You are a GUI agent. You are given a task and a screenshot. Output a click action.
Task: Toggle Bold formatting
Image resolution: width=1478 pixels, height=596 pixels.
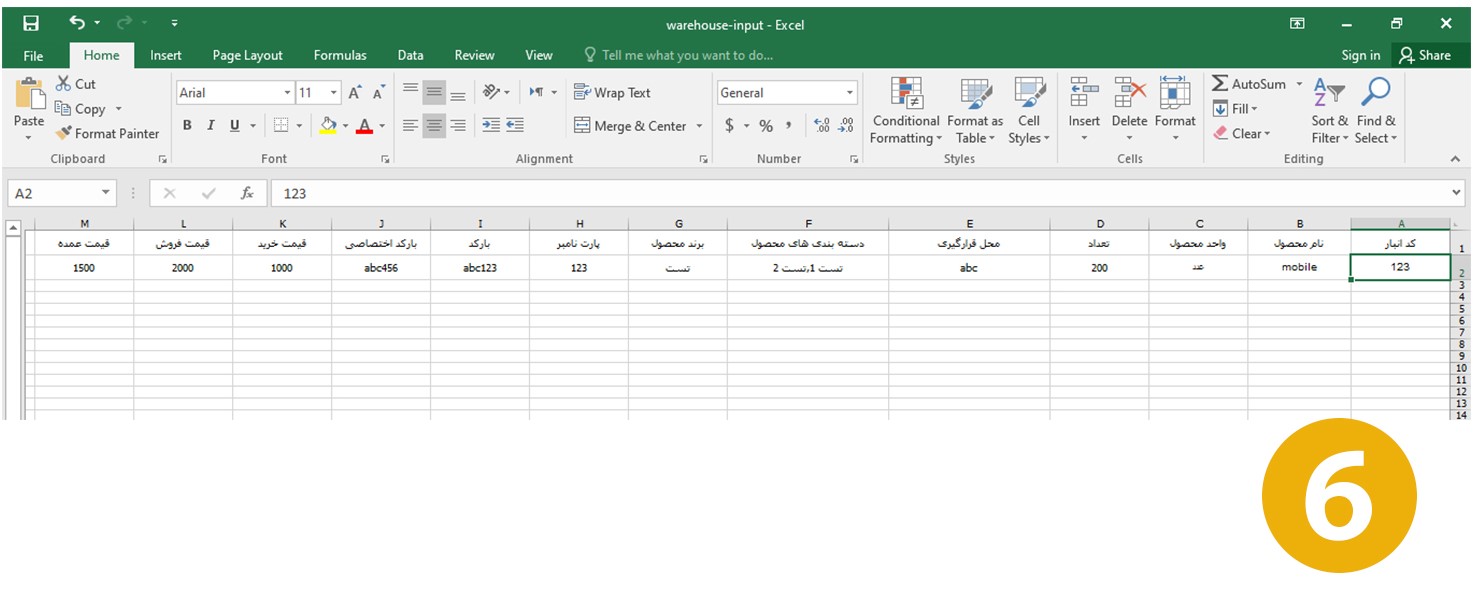tap(187, 125)
